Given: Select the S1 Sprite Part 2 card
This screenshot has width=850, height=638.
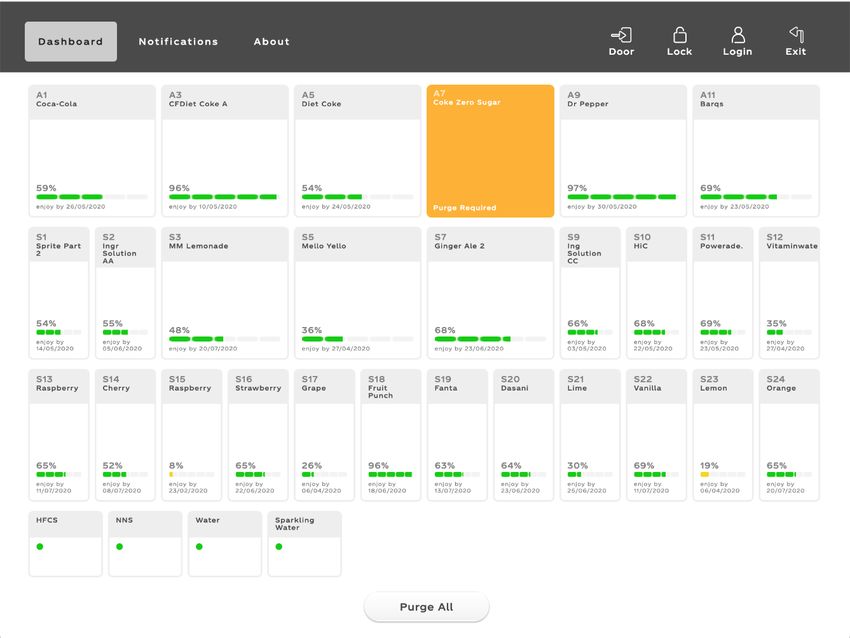Looking at the screenshot, I should click(59, 293).
